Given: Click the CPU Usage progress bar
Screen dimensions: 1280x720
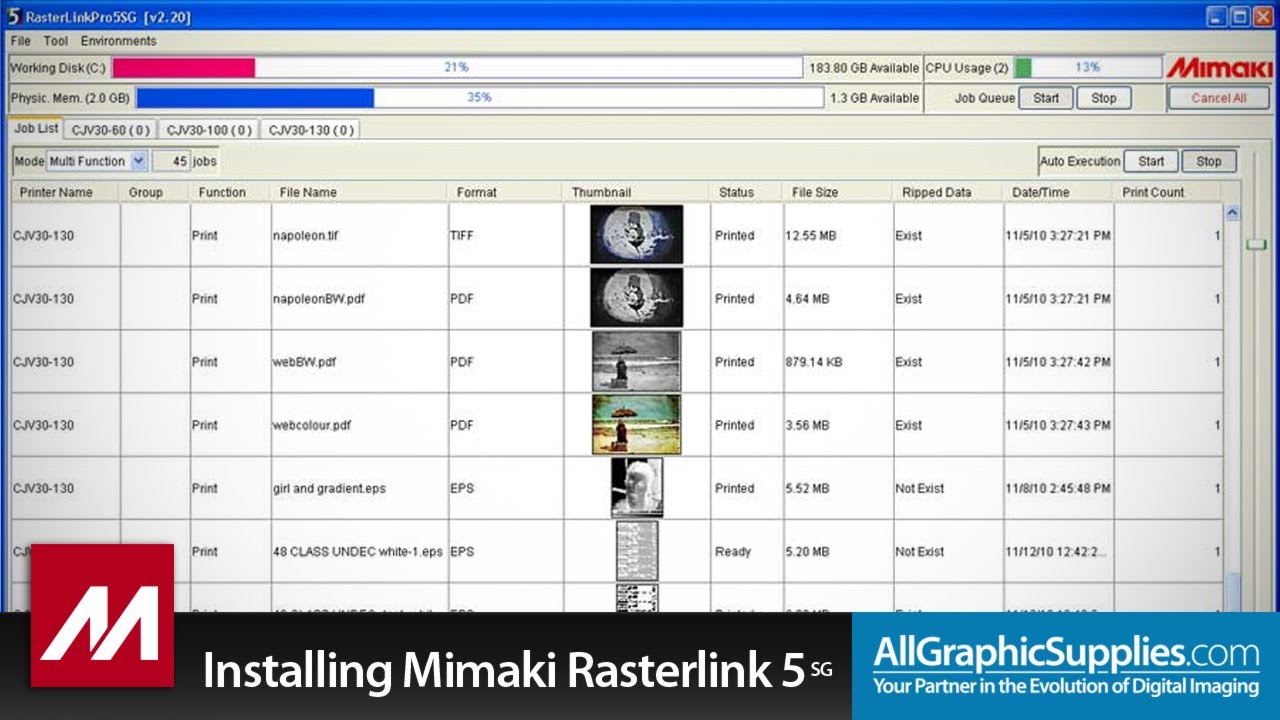Looking at the screenshot, I should tap(1088, 68).
